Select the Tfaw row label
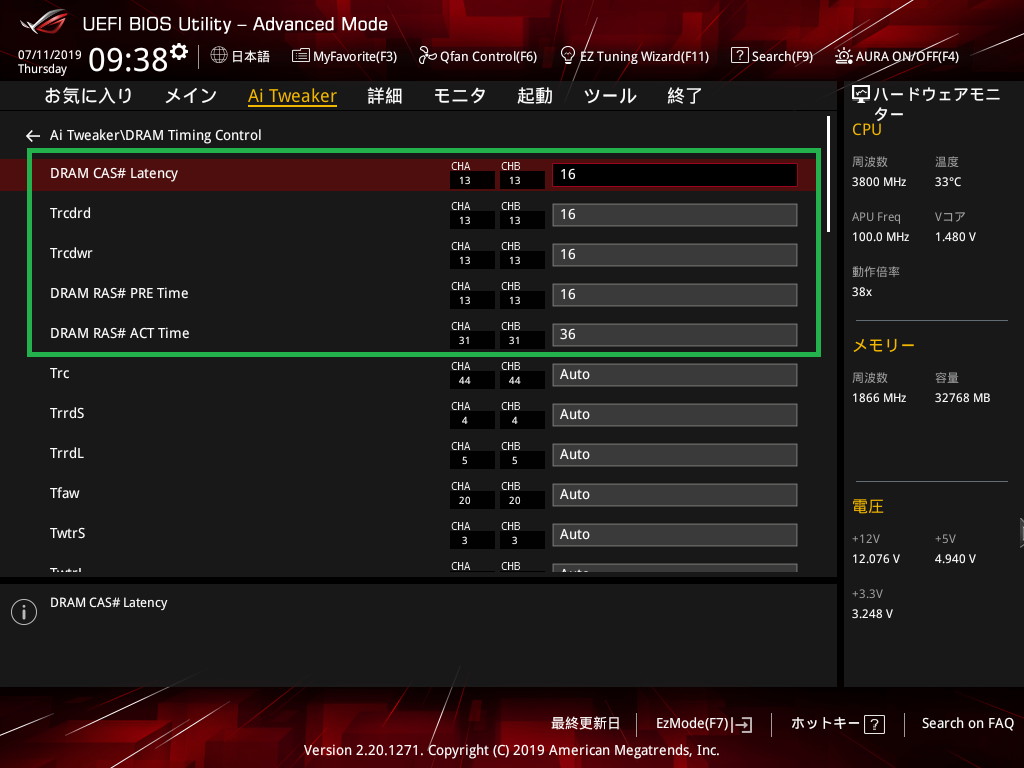 (65, 493)
